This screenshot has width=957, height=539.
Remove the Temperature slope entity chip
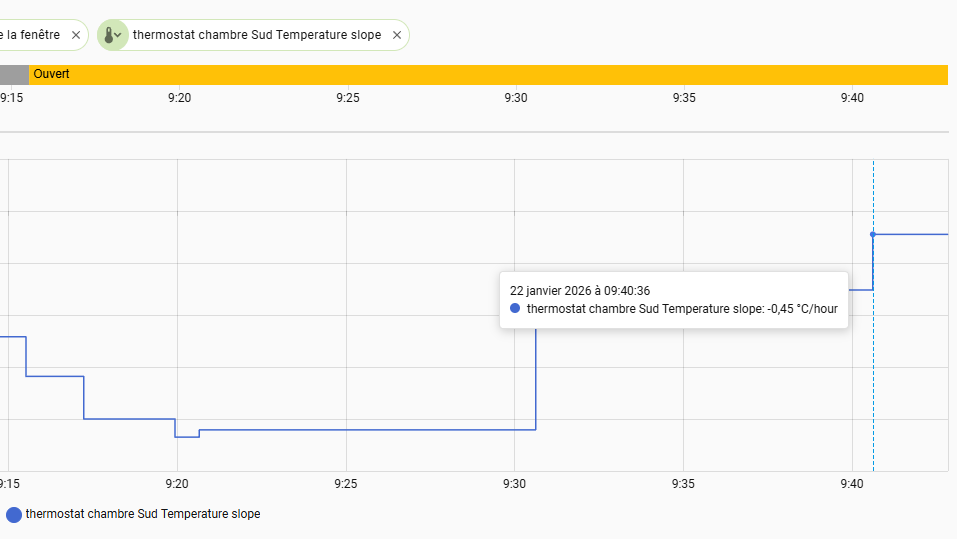pos(396,35)
